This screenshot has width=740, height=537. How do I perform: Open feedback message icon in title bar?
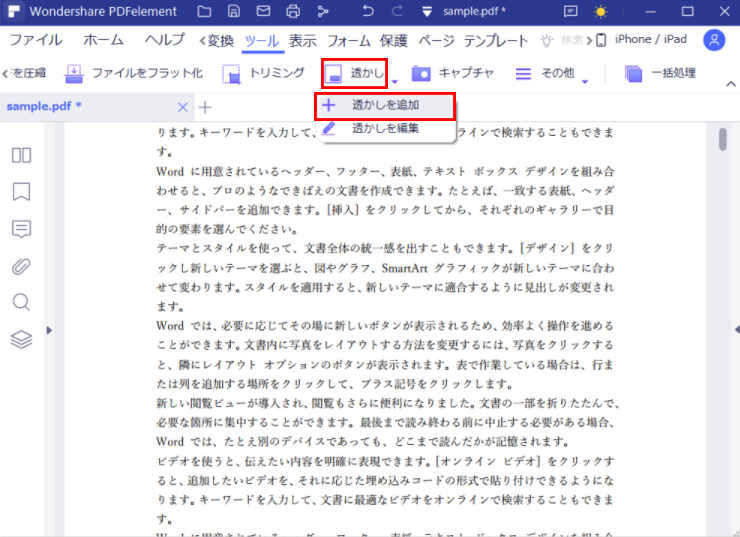click(571, 11)
